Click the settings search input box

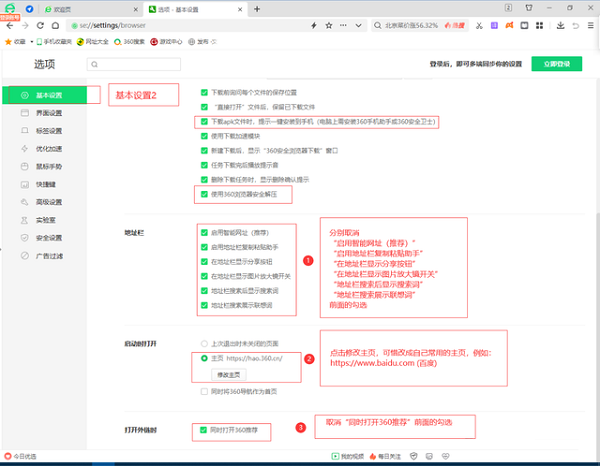coord(134,64)
